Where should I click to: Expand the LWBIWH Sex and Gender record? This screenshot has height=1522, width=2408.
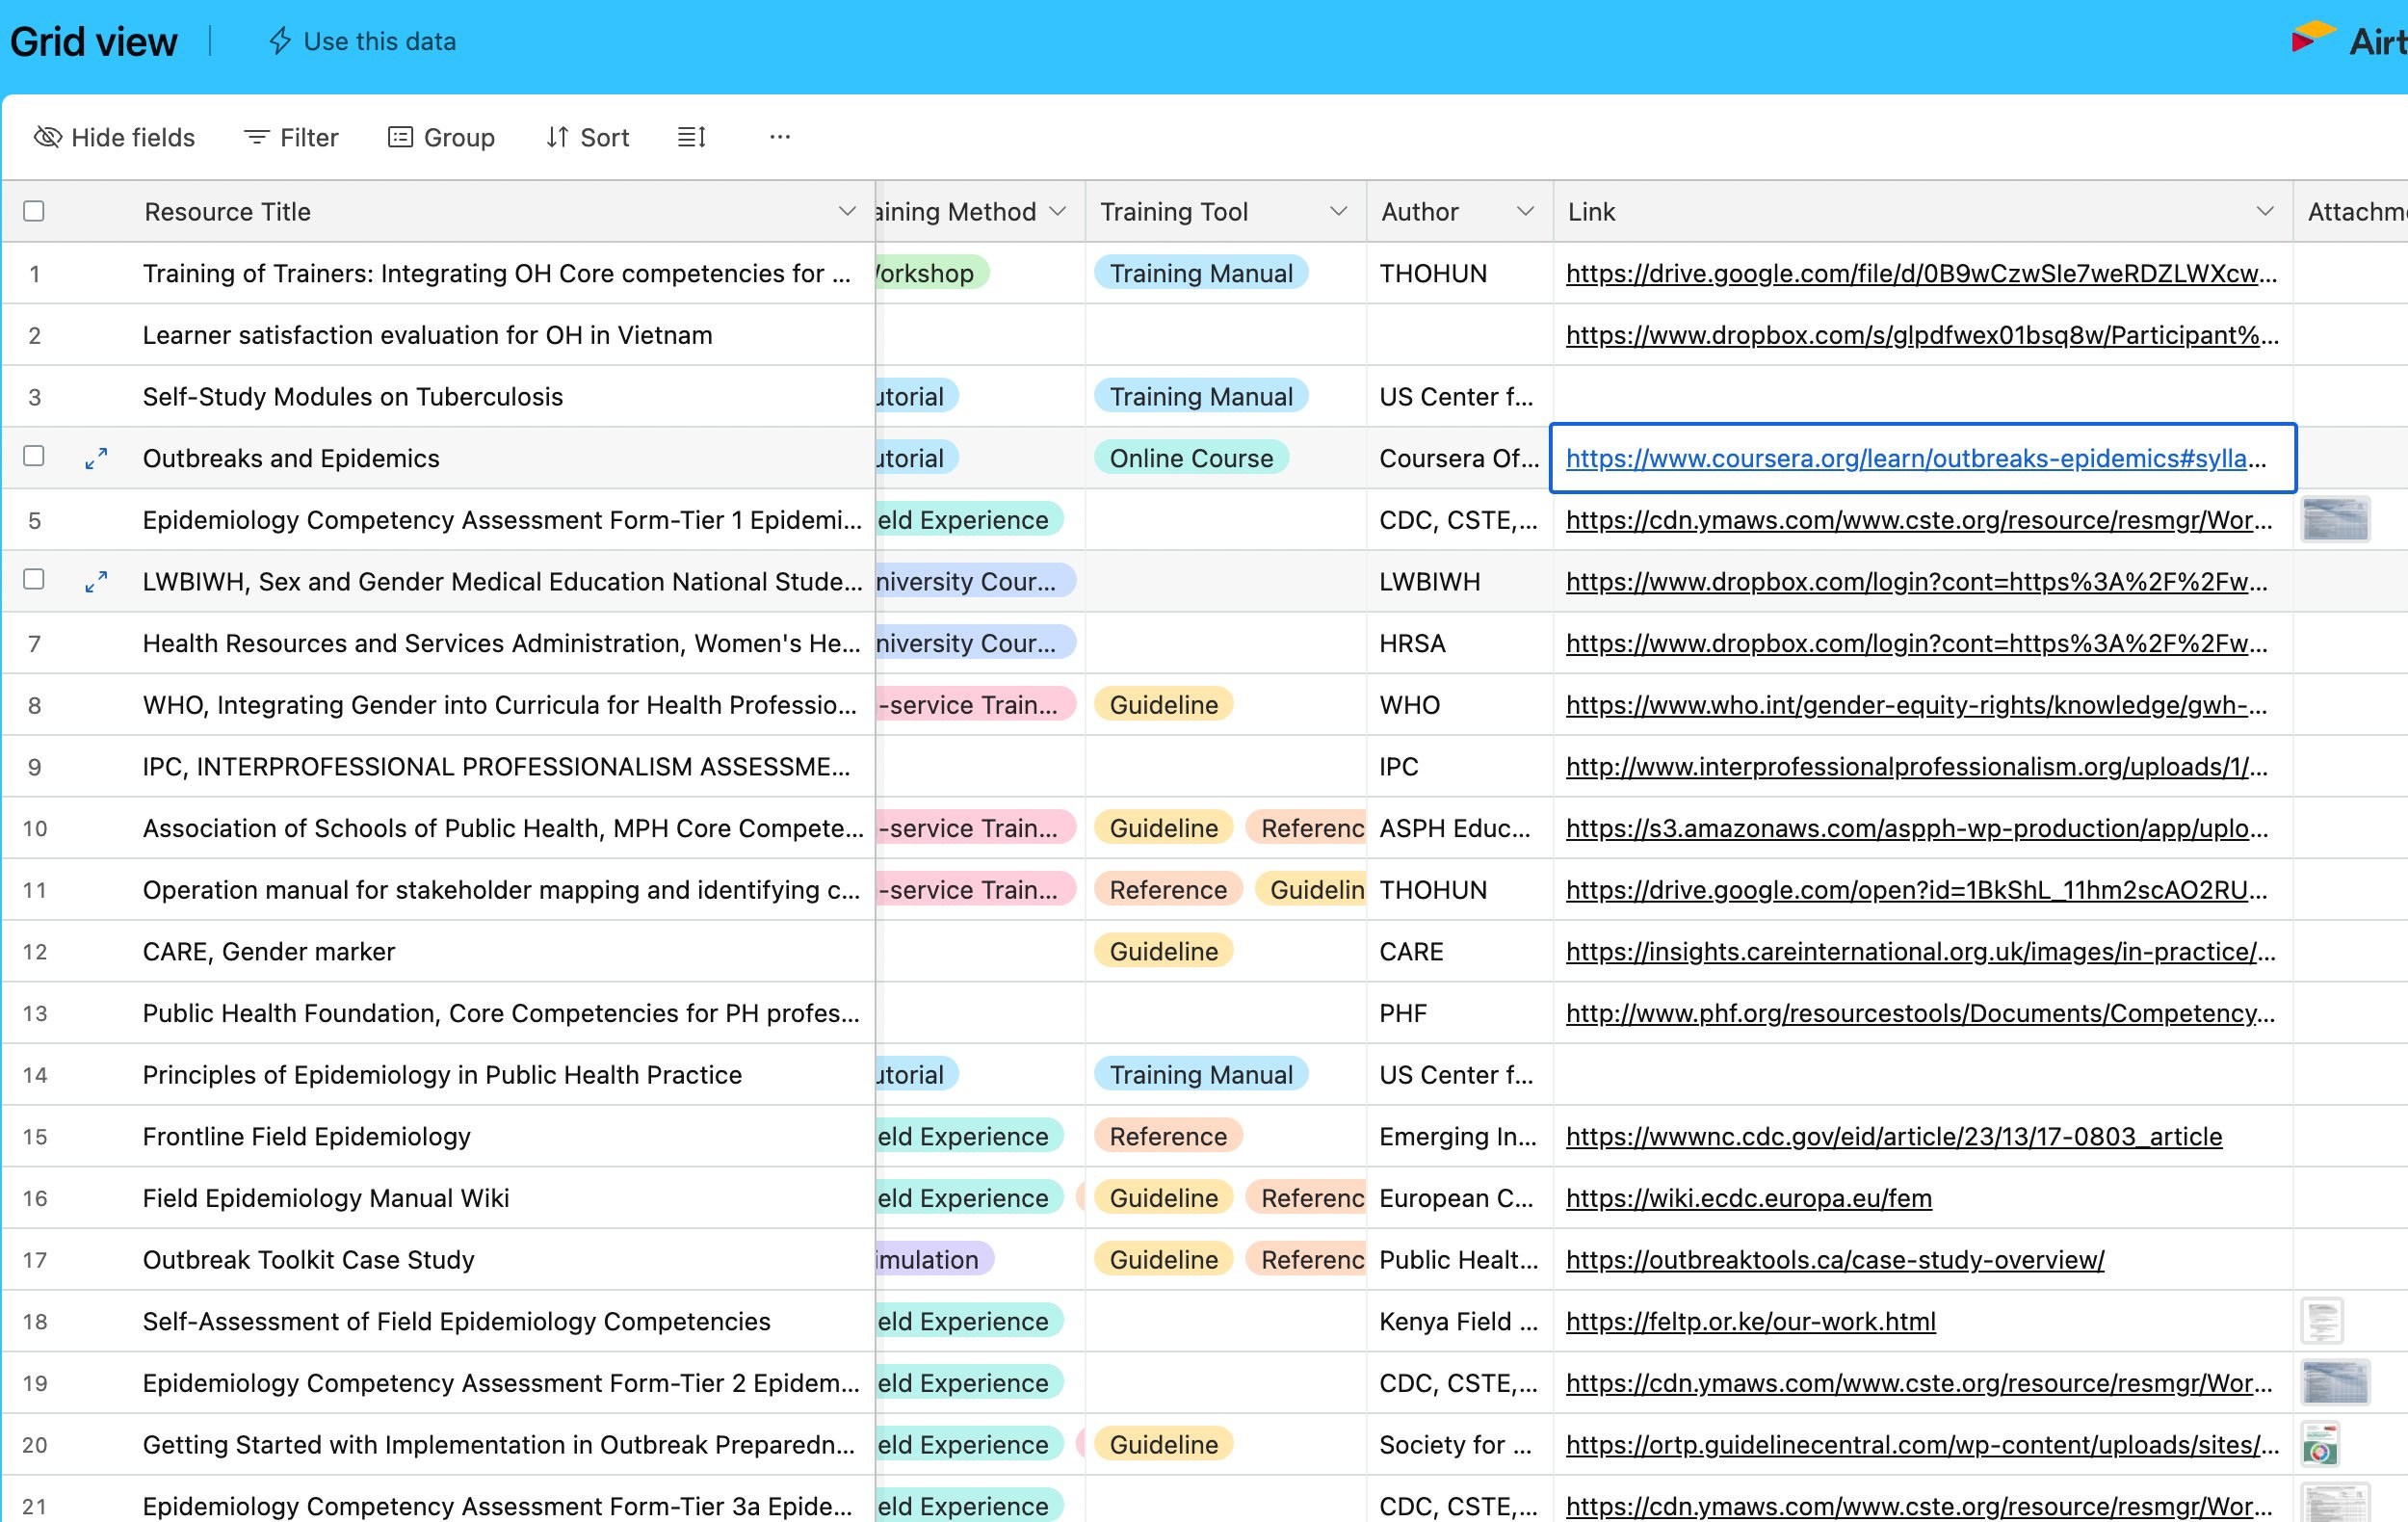[96, 582]
